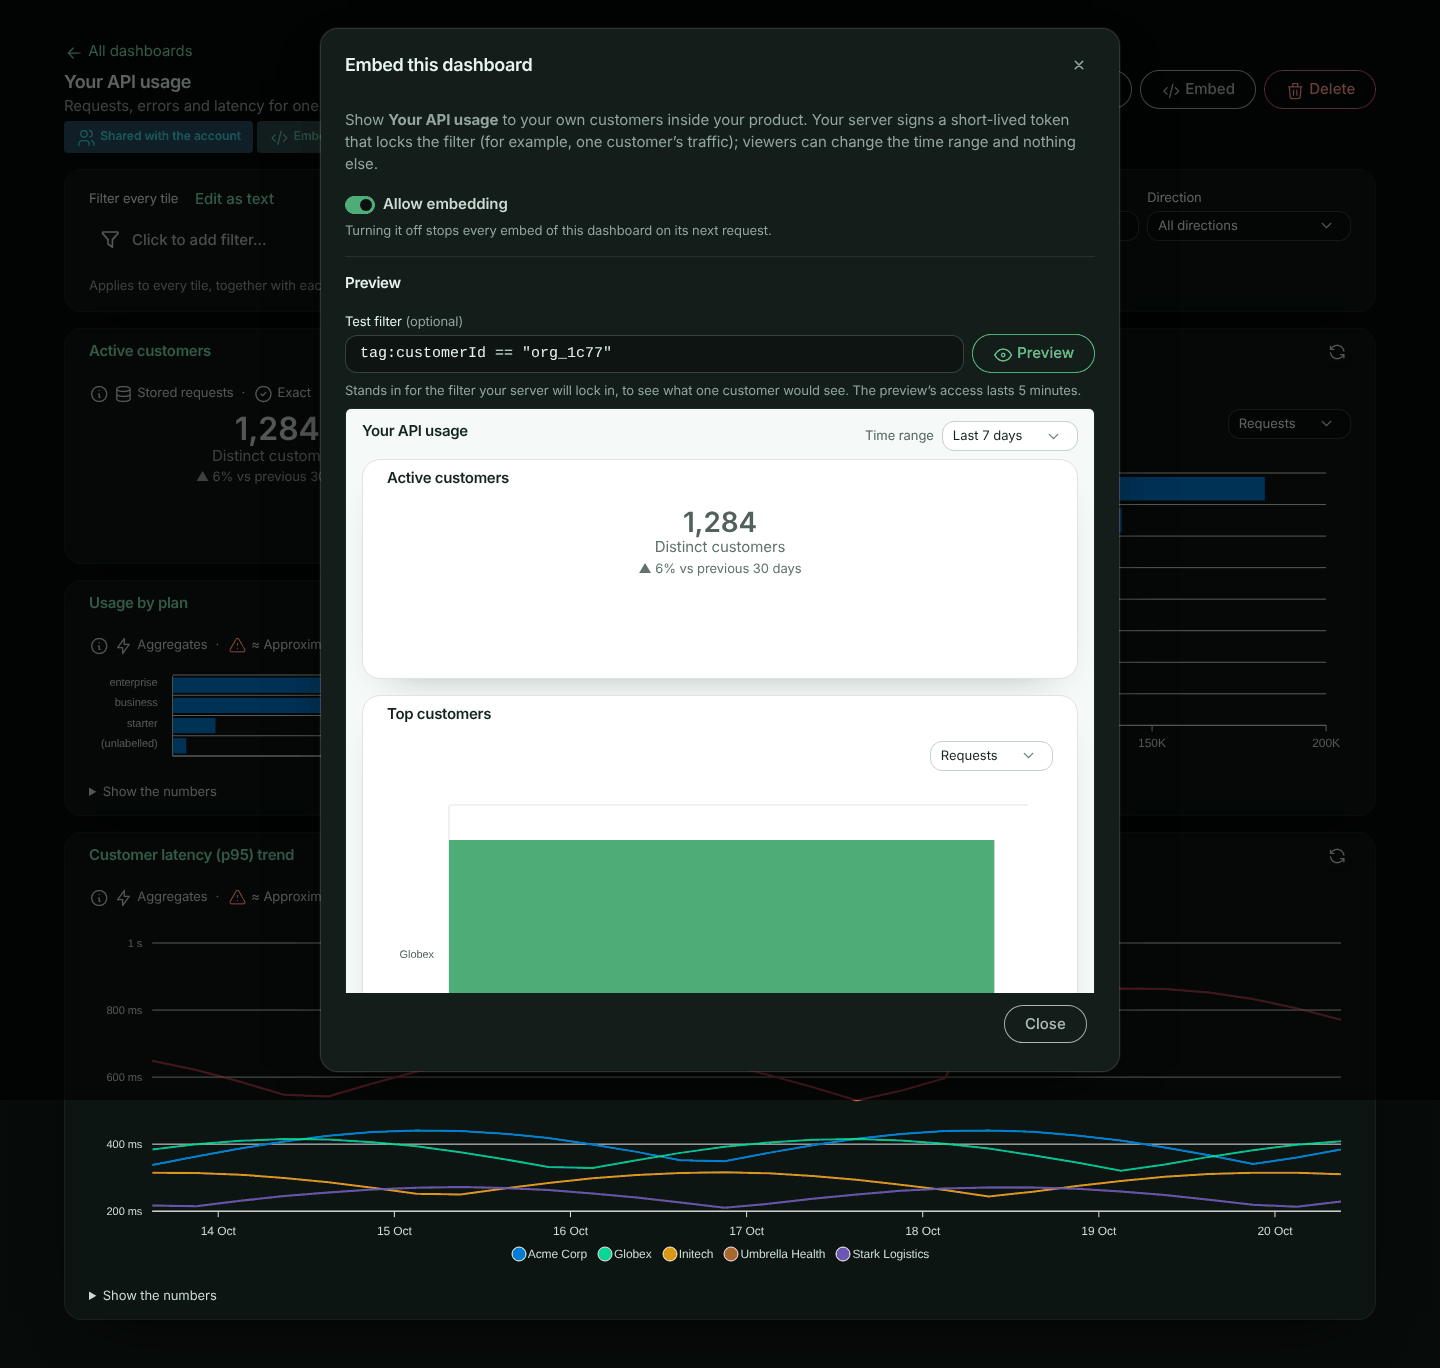This screenshot has width=1440, height=1368.
Task: Click the Exact checkmark icon
Action: (x=264, y=394)
